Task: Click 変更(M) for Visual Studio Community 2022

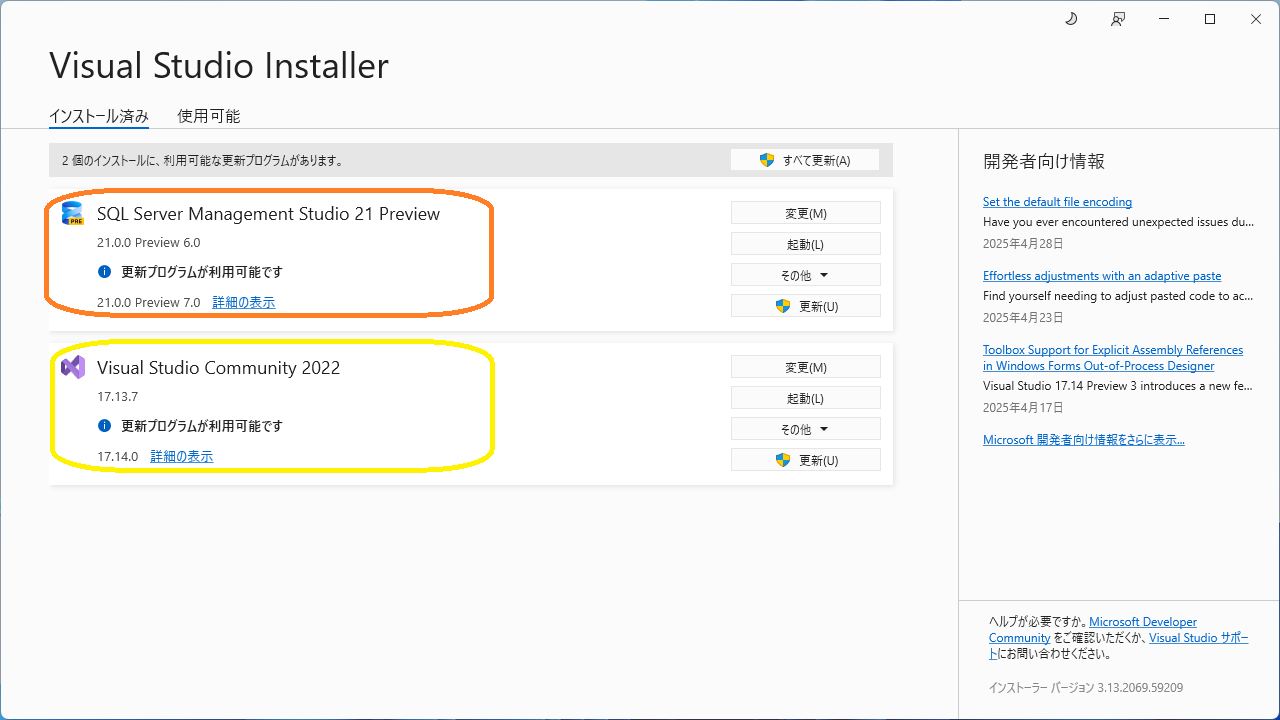Action: (x=806, y=367)
